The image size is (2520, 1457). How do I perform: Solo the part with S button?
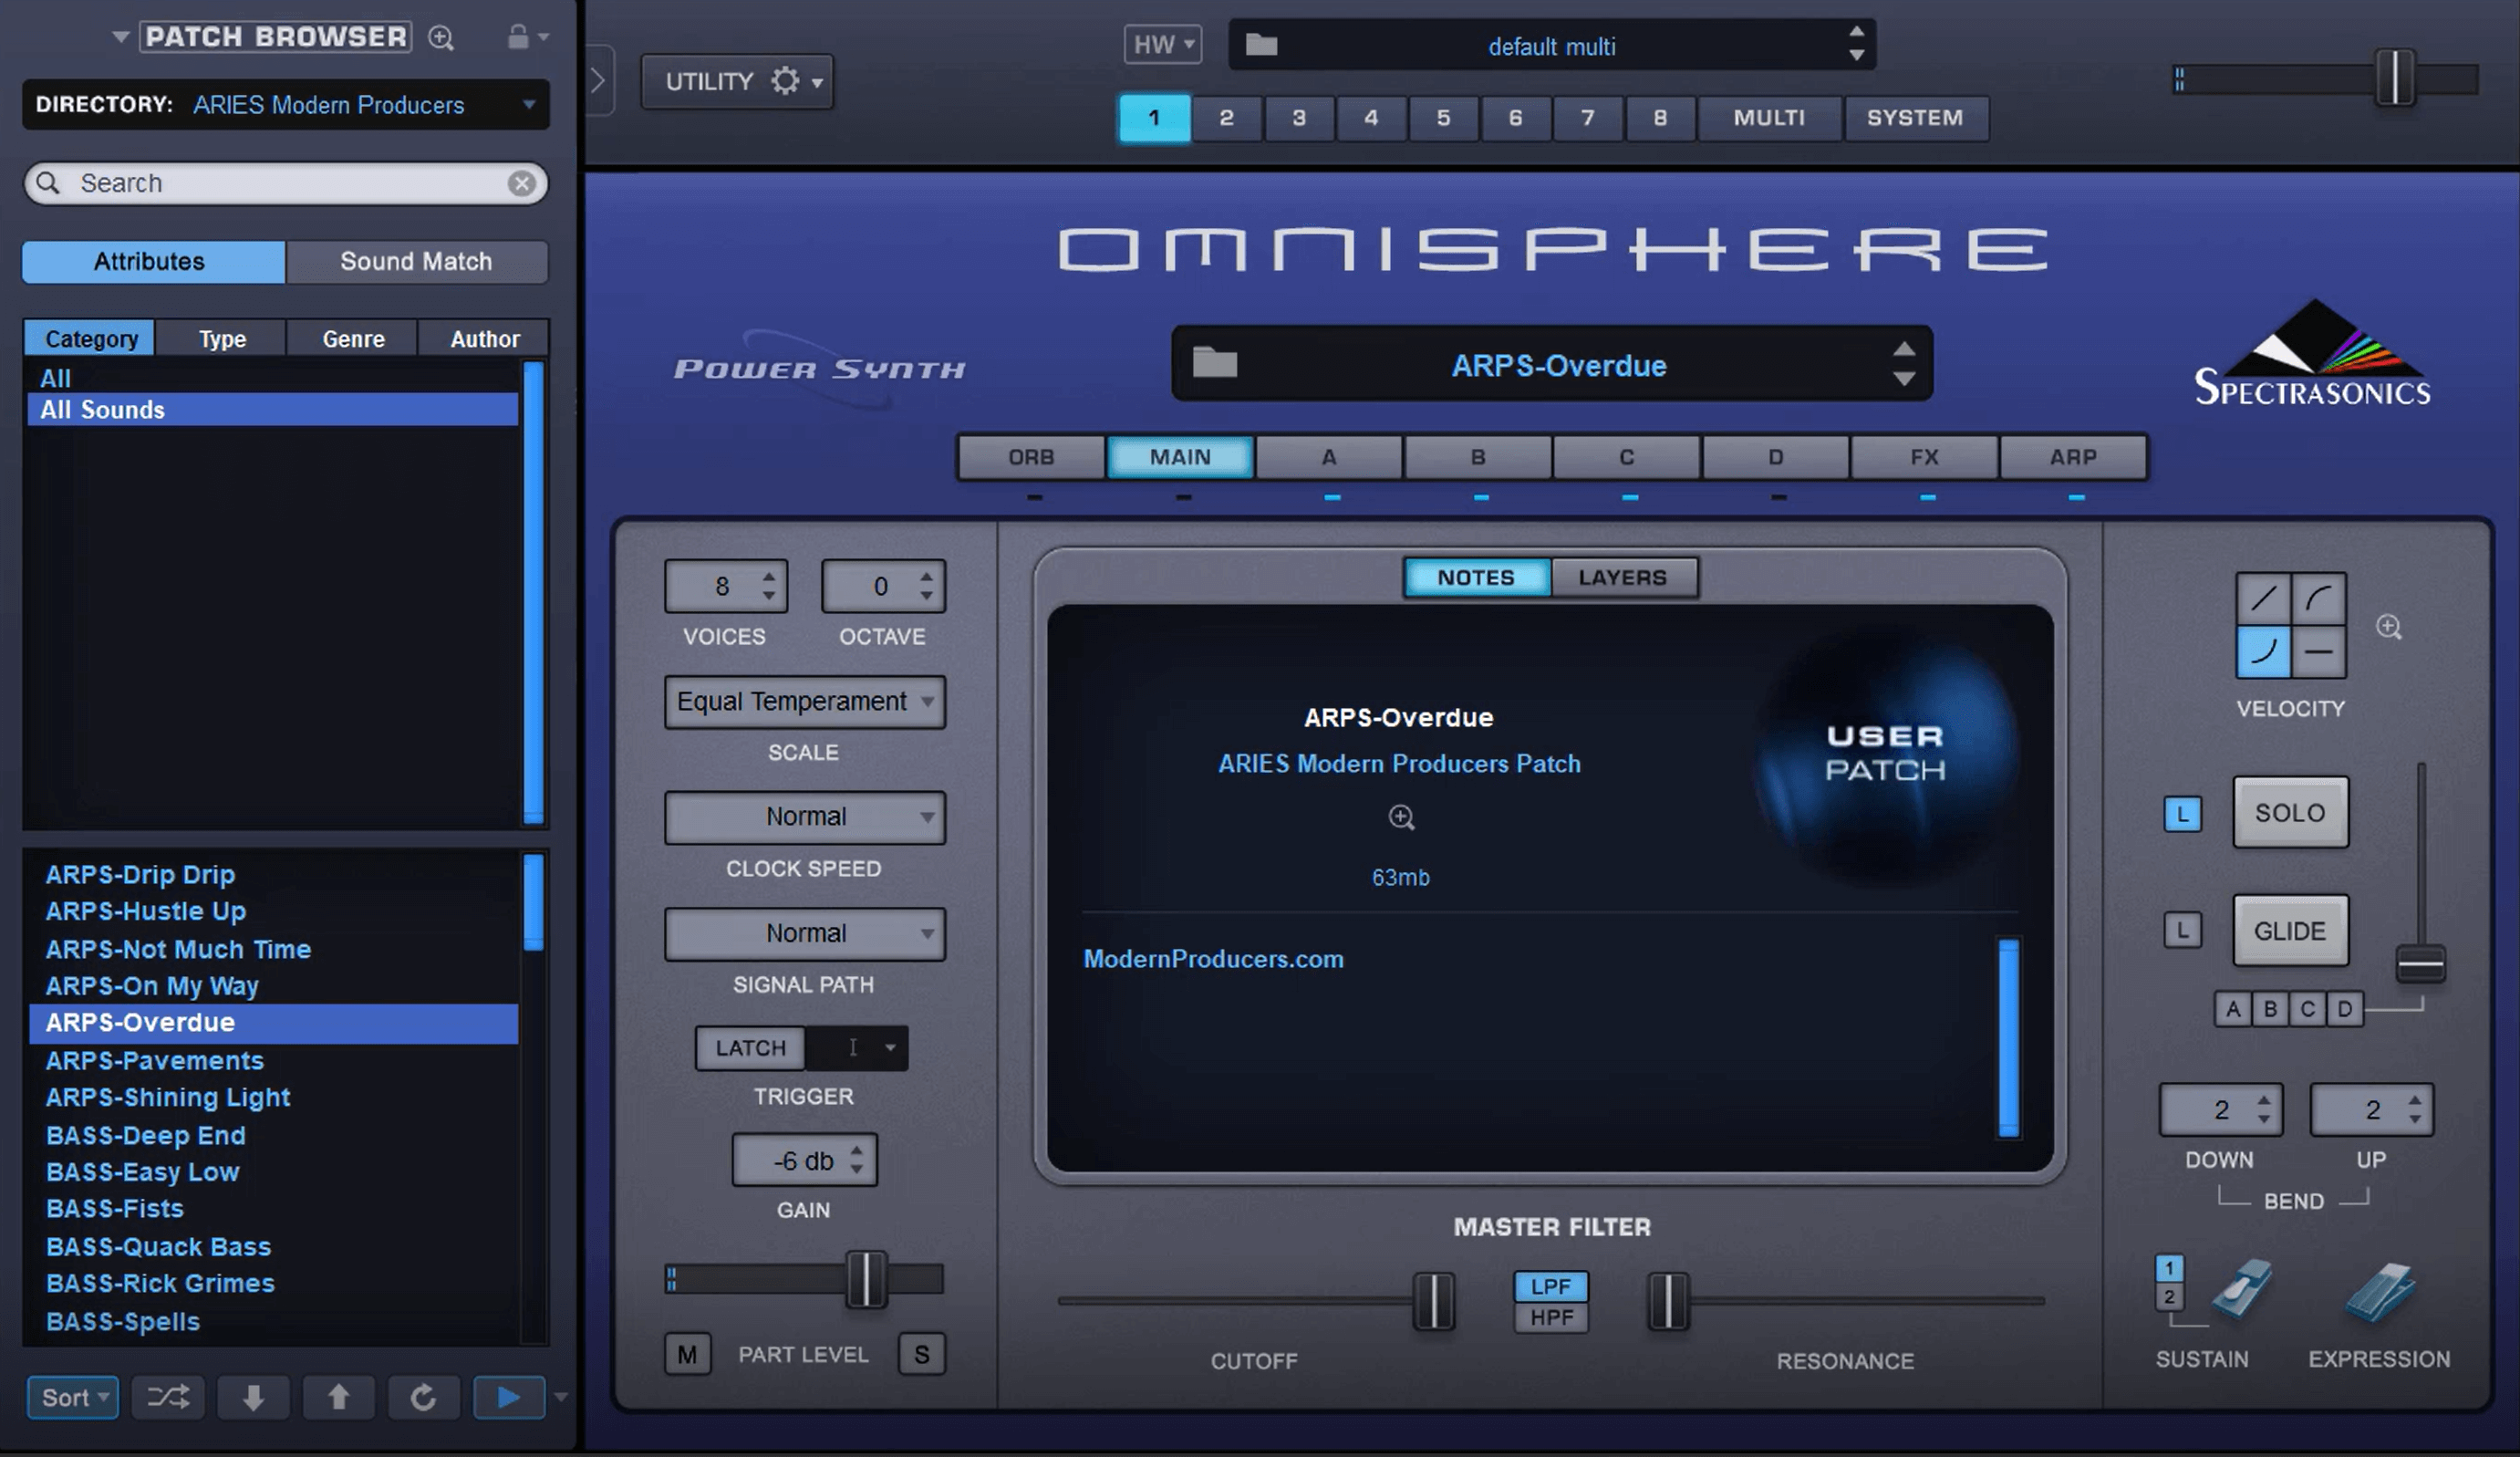point(921,1354)
